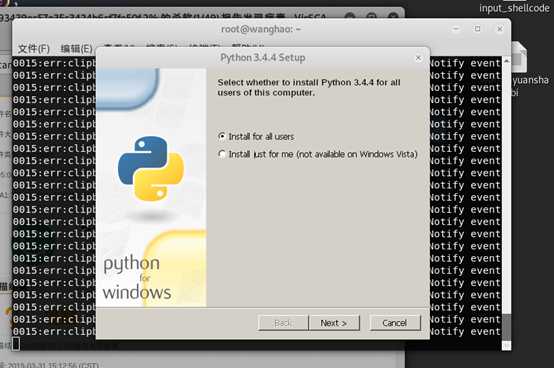Maximize the root@wanghao terminal window
The image size is (554, 368).
click(477, 29)
